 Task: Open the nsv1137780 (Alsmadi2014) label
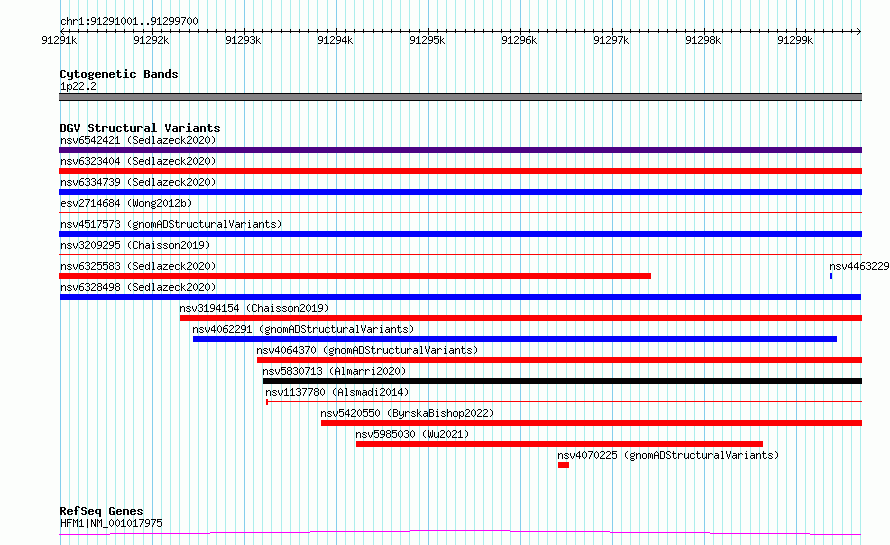point(337,392)
